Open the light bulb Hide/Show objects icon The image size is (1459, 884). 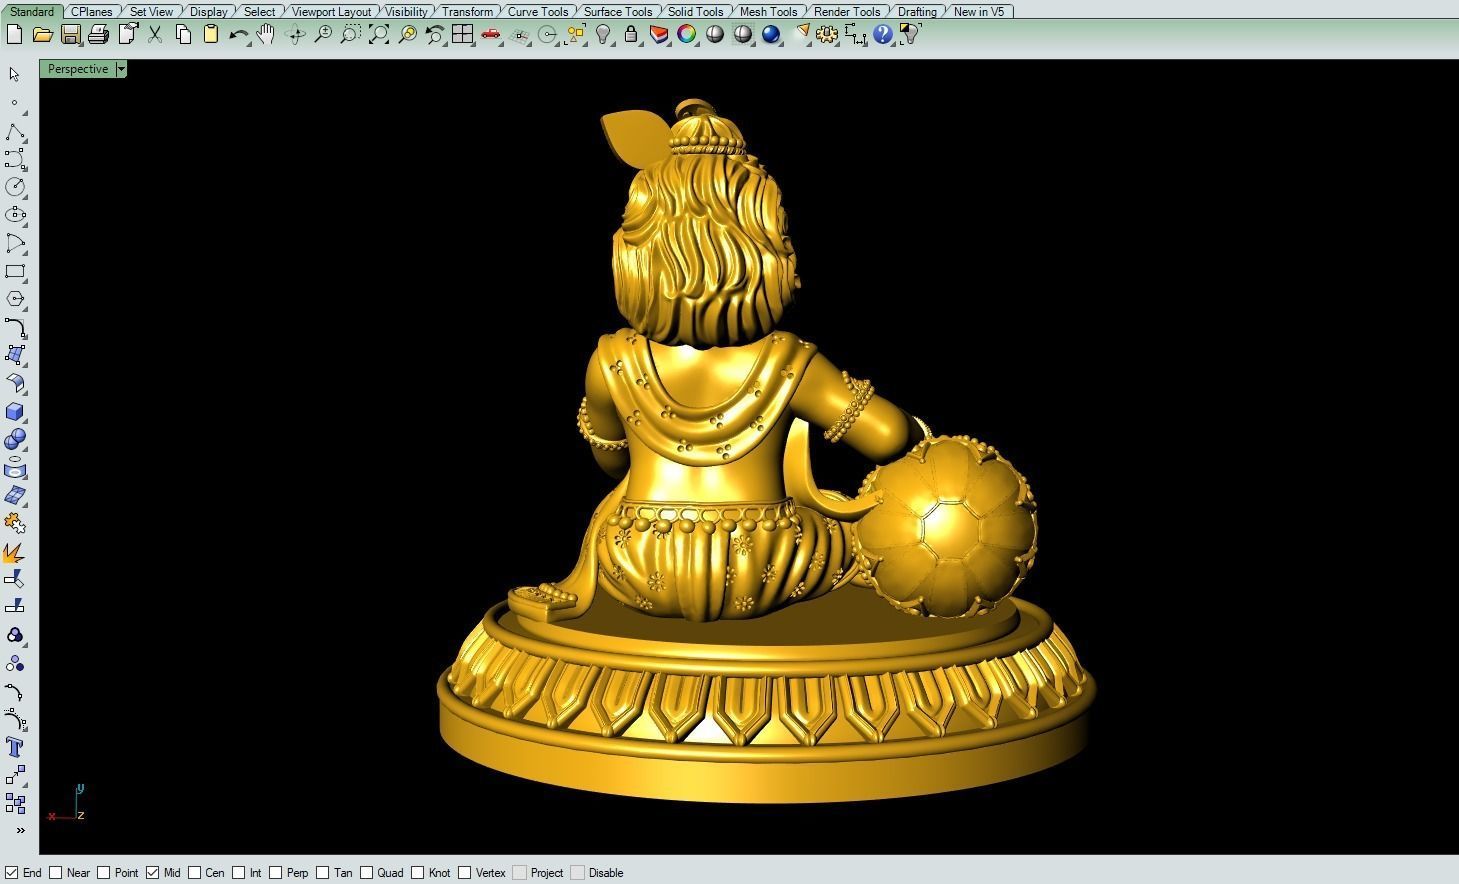(603, 35)
